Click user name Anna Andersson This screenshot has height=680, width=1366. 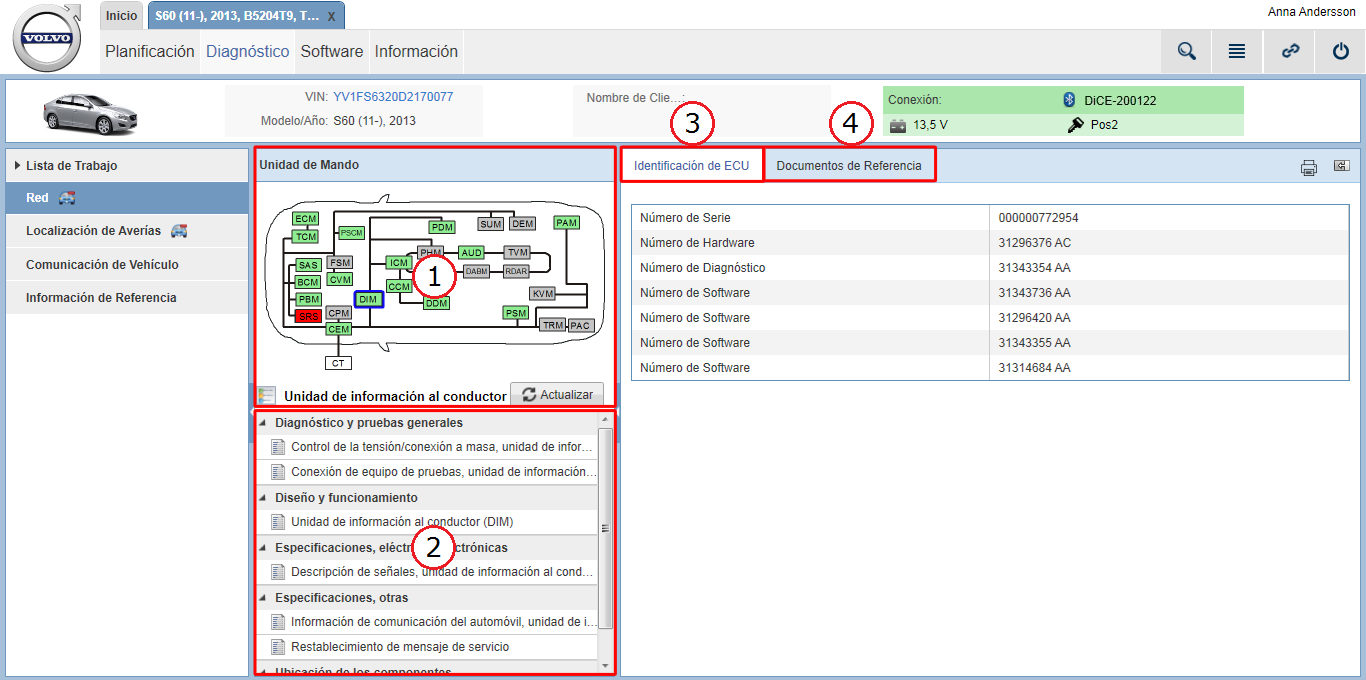click(x=1312, y=12)
